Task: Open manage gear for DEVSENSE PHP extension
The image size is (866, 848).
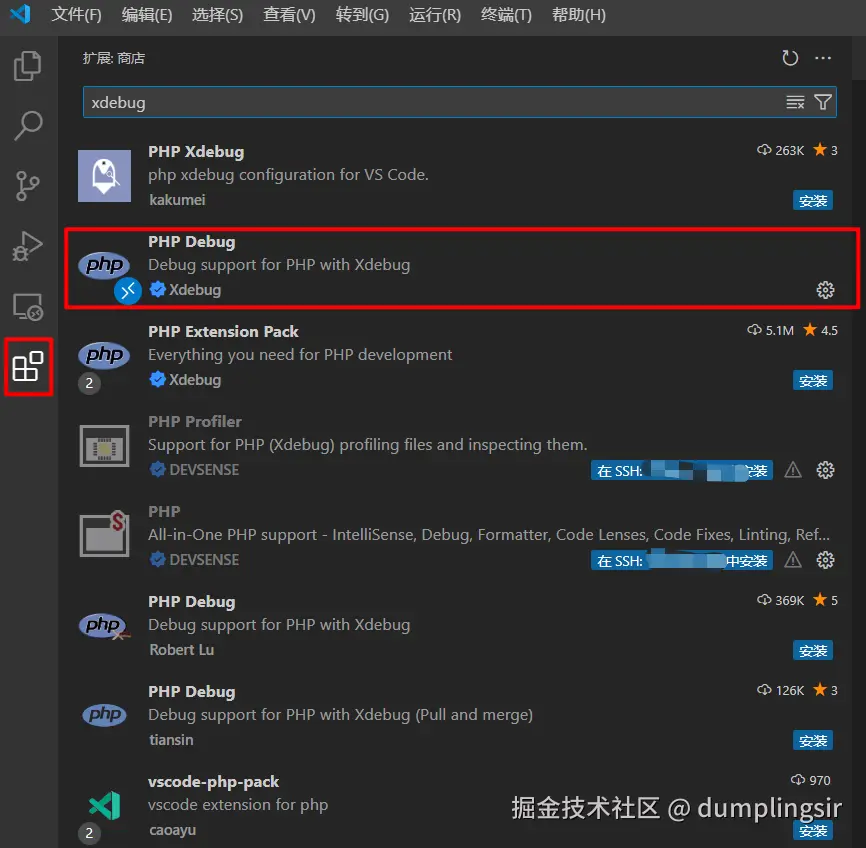Action: [x=825, y=560]
